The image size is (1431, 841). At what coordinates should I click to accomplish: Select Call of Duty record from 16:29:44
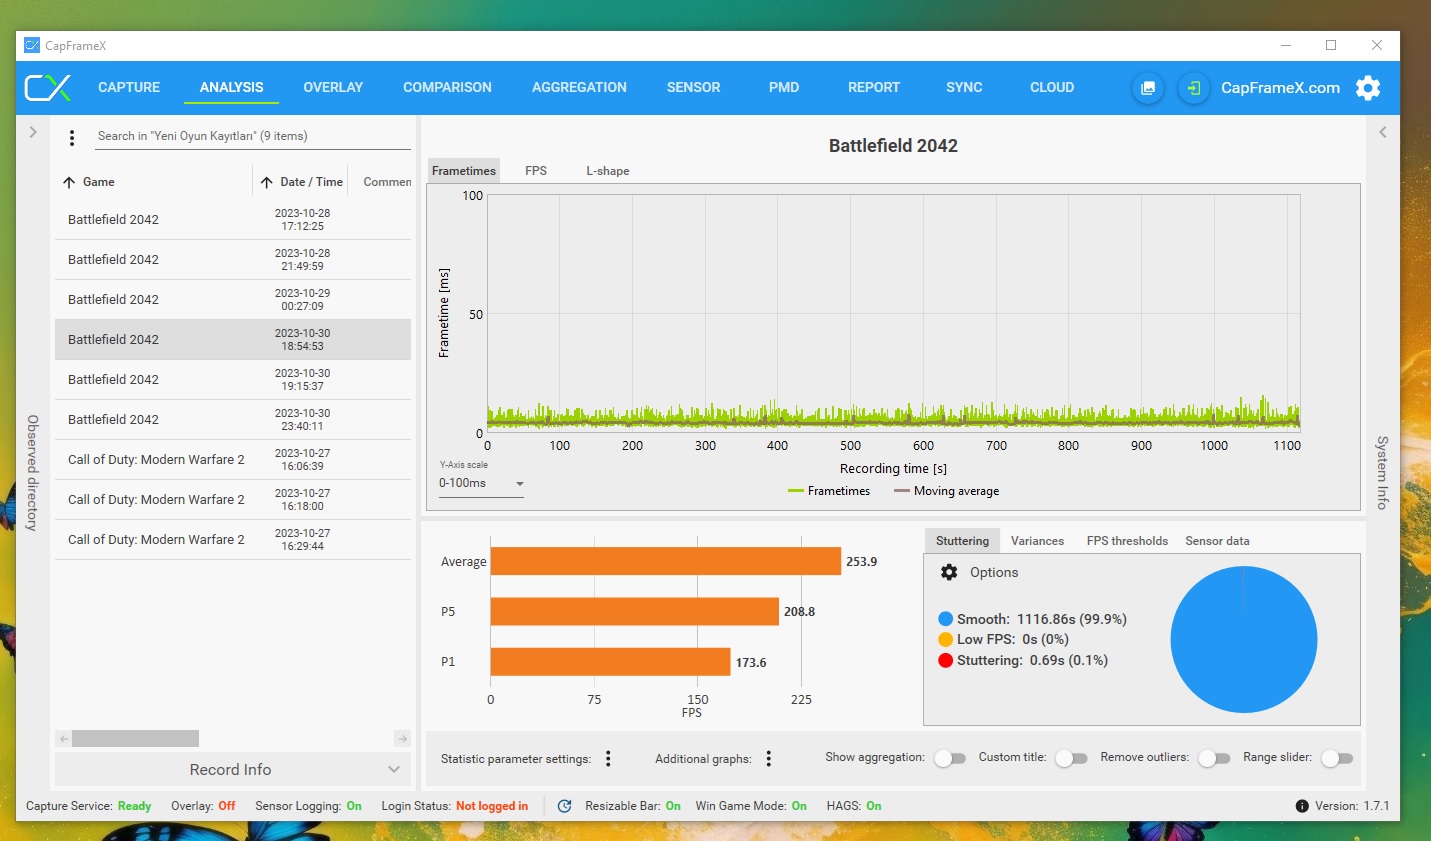(x=233, y=540)
